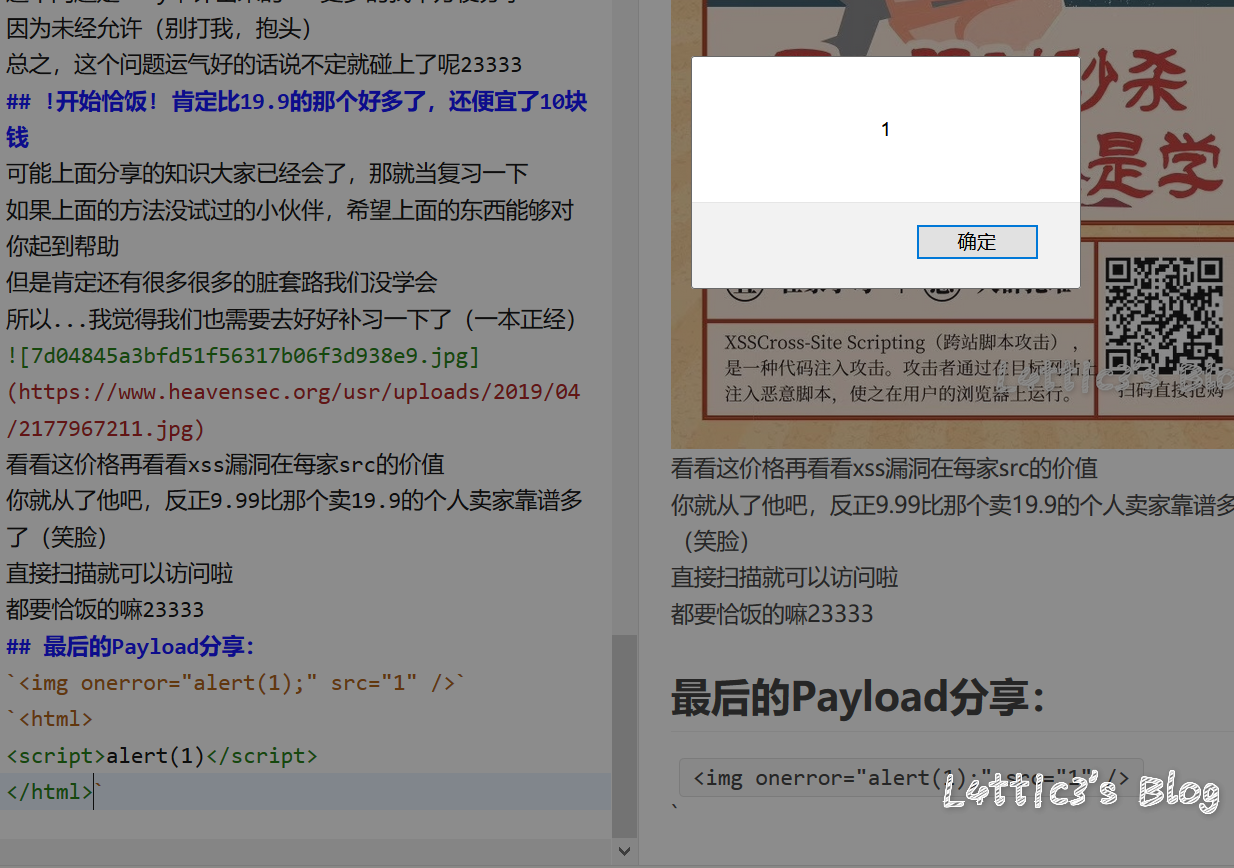Click the editor scrollbar down arrow
The width and height of the screenshot is (1234, 868).
click(x=624, y=851)
